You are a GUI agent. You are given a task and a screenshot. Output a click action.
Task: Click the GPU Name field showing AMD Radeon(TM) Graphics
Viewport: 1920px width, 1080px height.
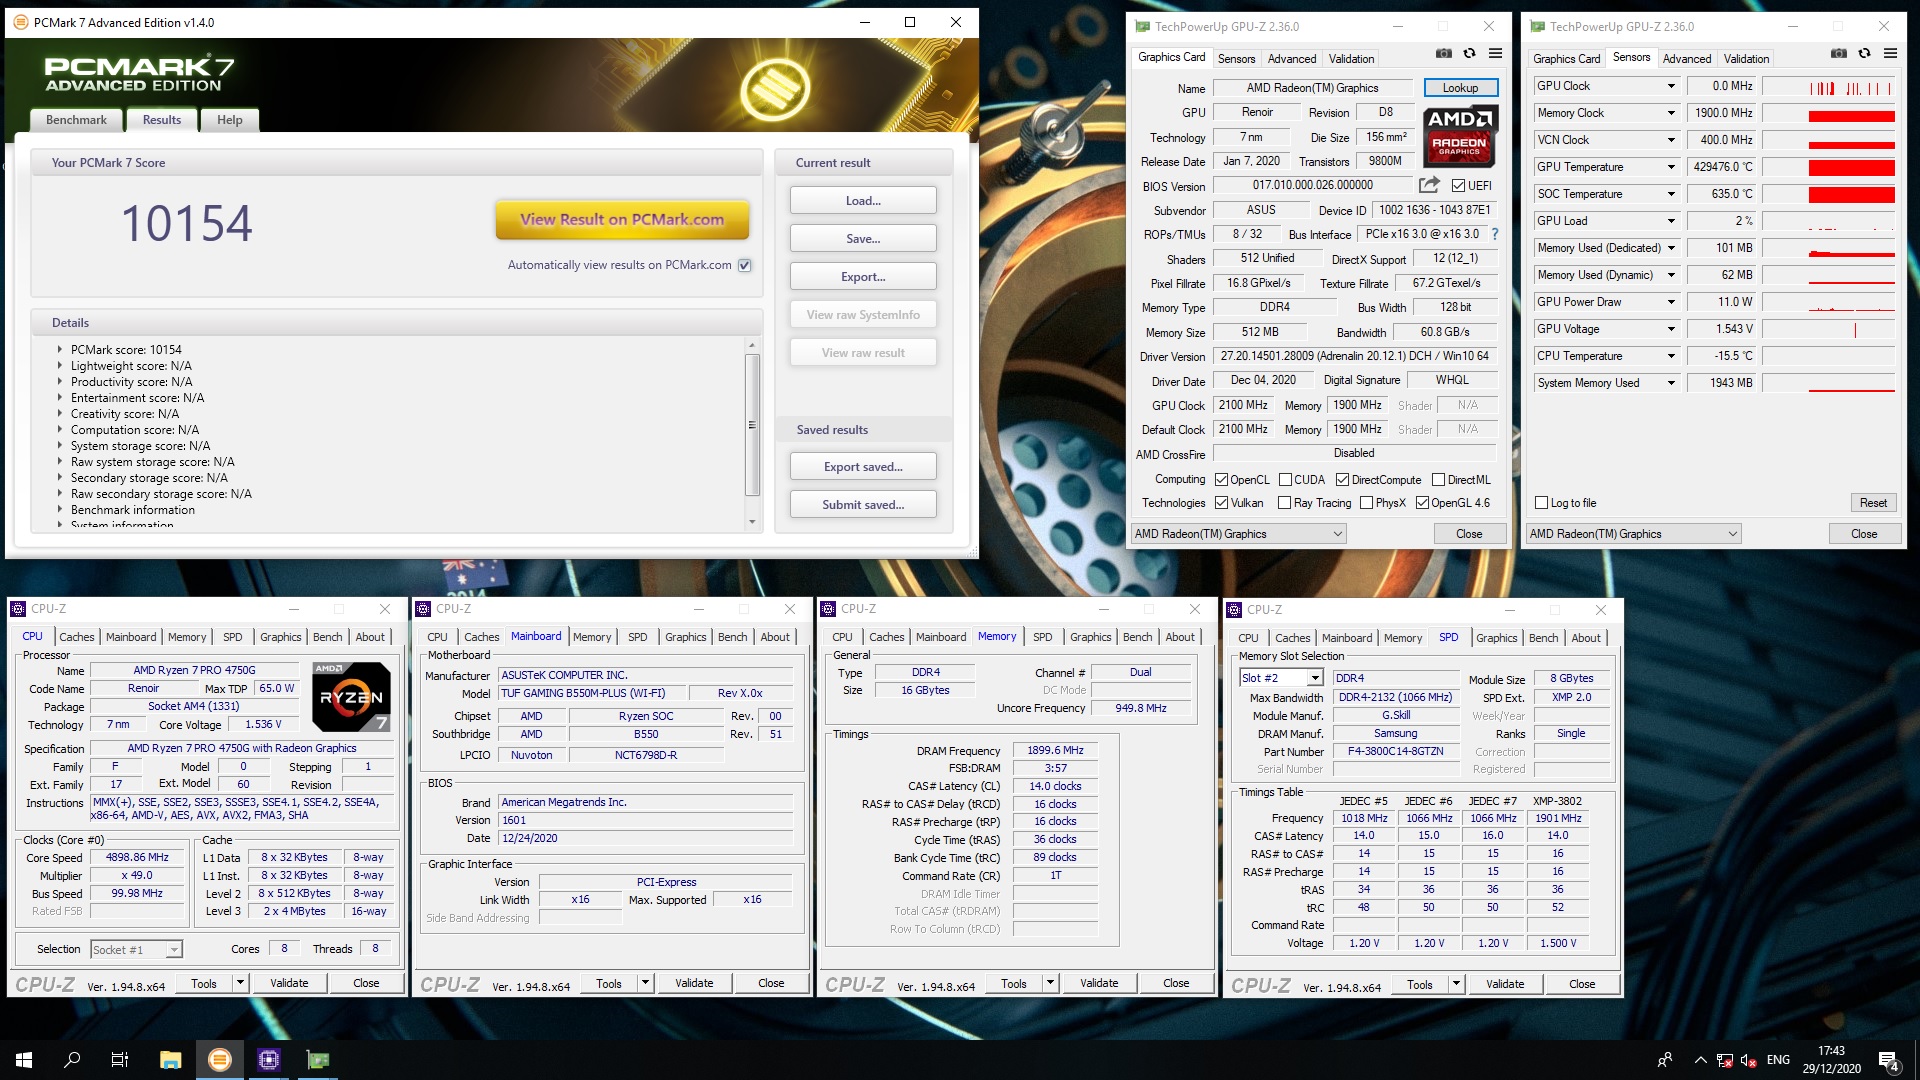[x=1312, y=88]
